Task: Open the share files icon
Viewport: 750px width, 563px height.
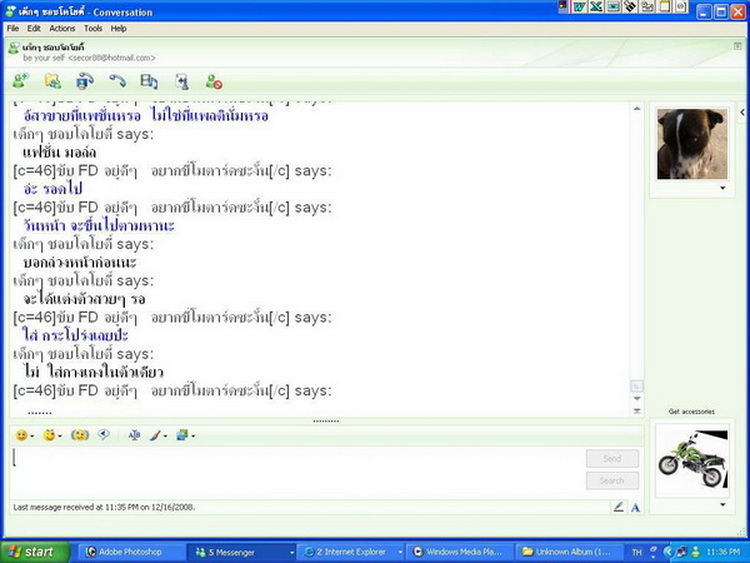Action: [x=53, y=82]
